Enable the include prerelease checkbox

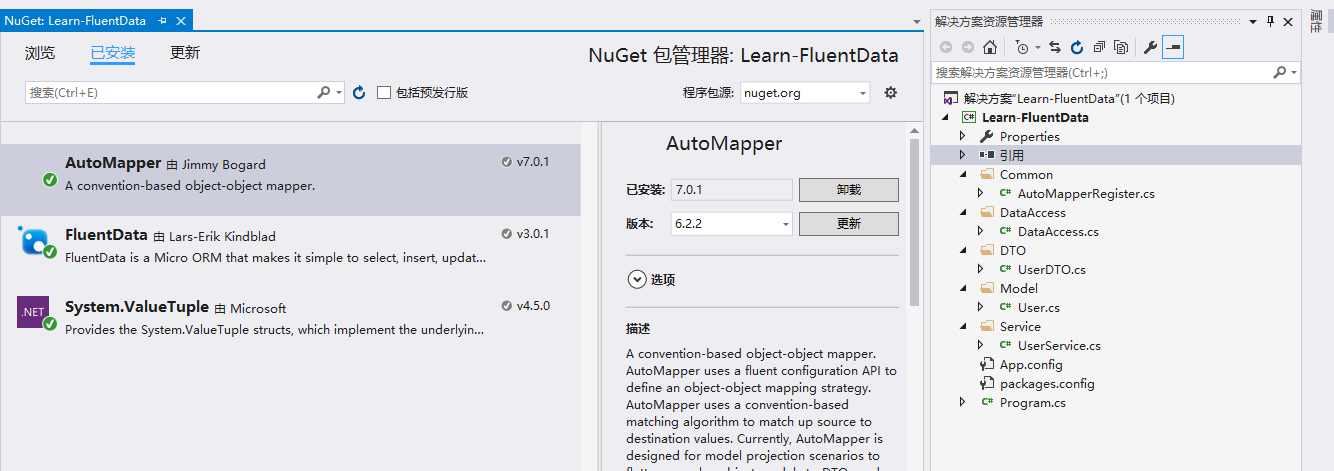tap(384, 92)
